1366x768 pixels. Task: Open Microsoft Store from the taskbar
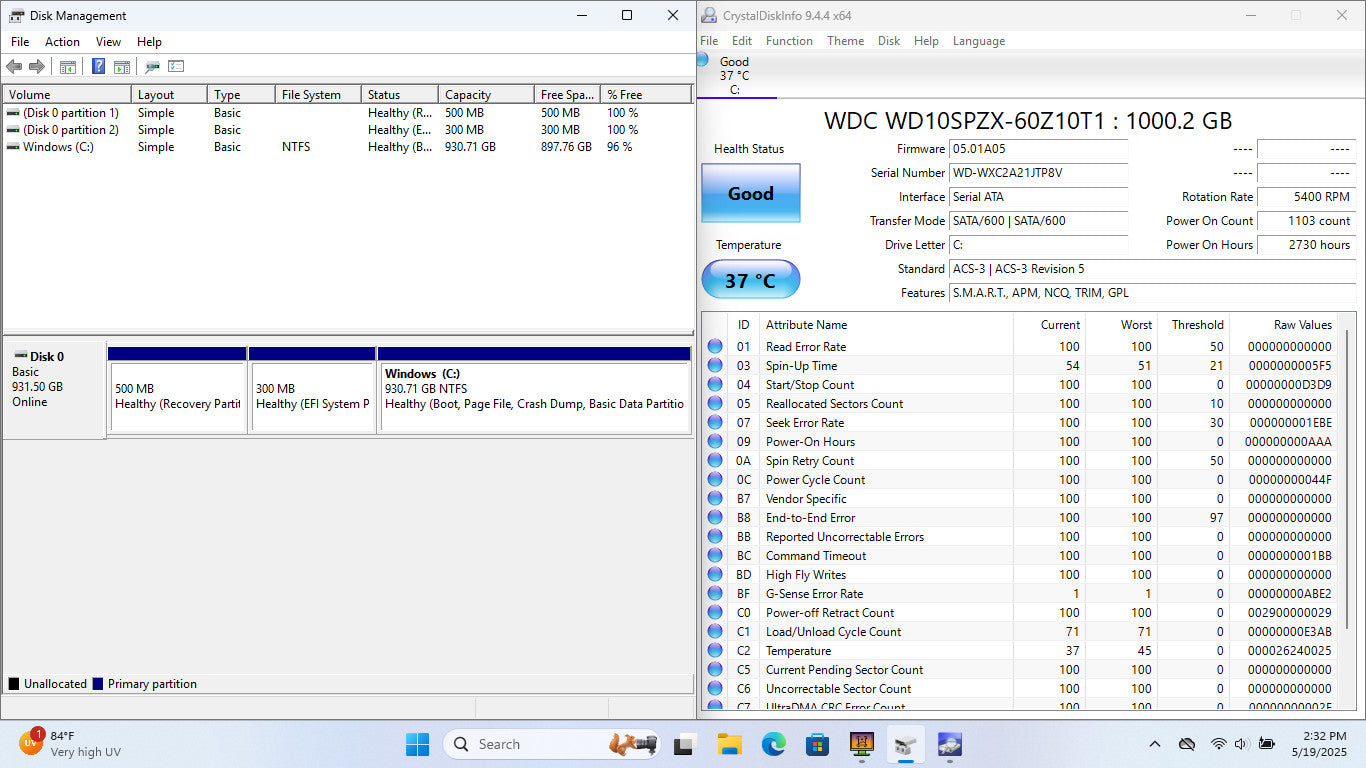(817, 744)
